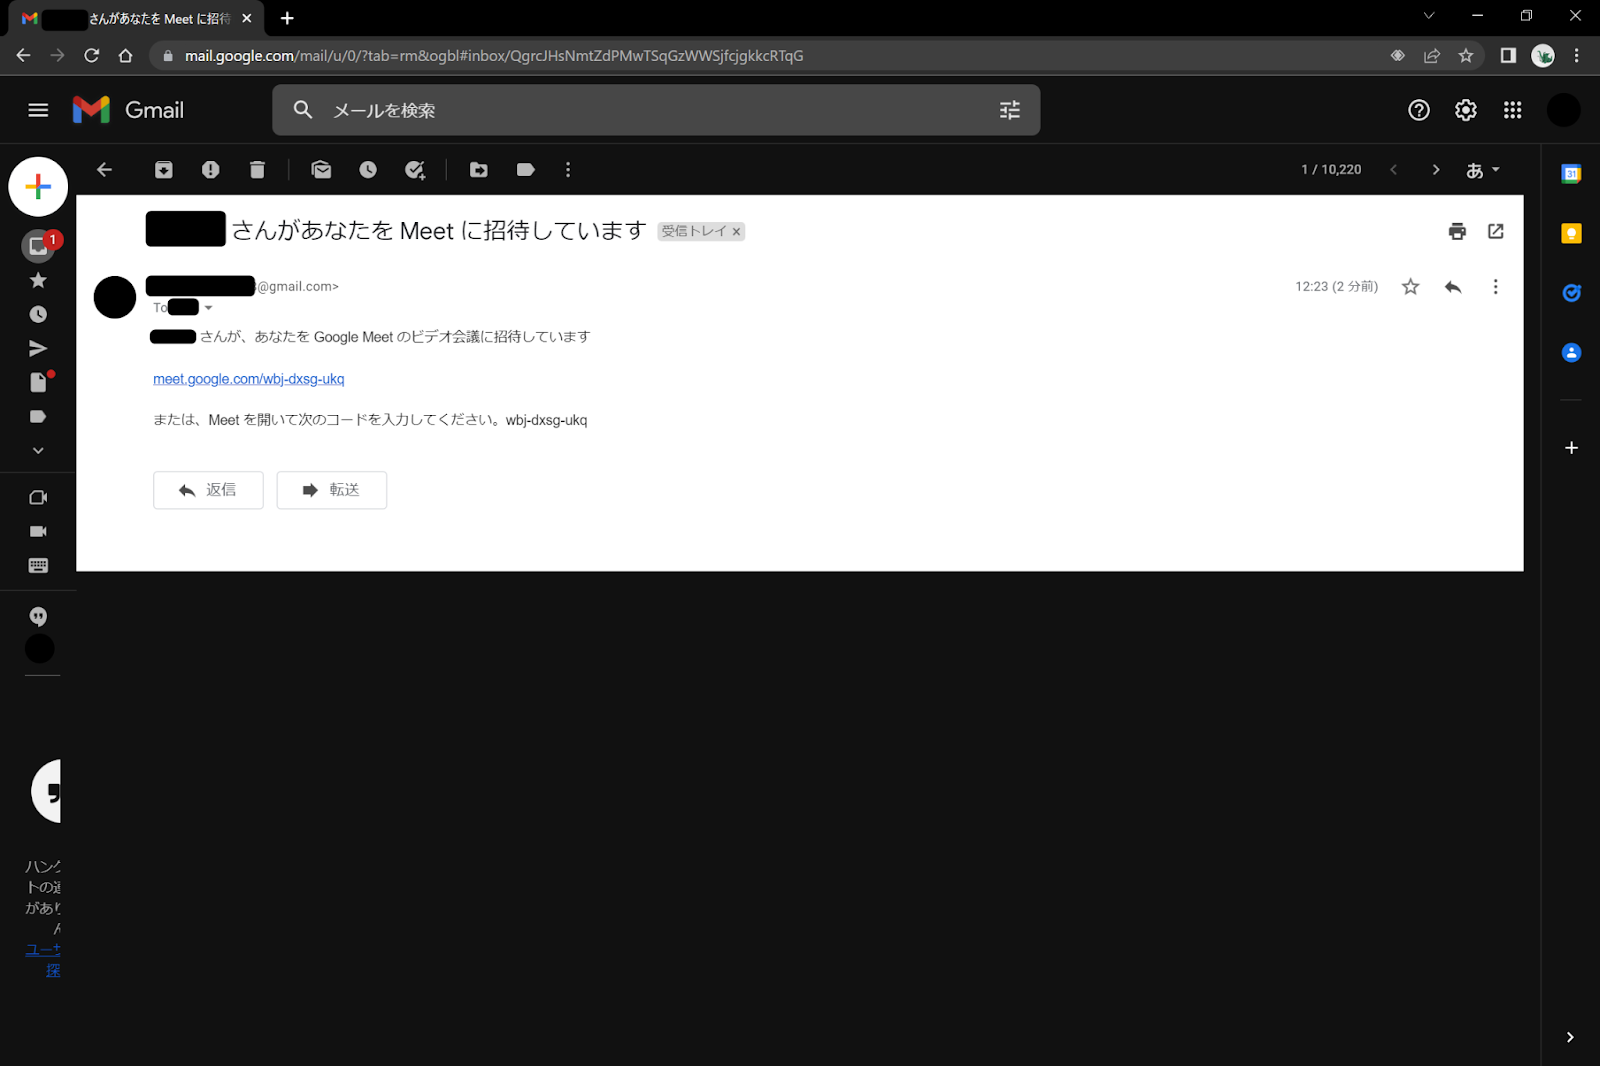Reply using the arrow icon near timestamp
1600x1066 pixels.
[x=1453, y=287]
